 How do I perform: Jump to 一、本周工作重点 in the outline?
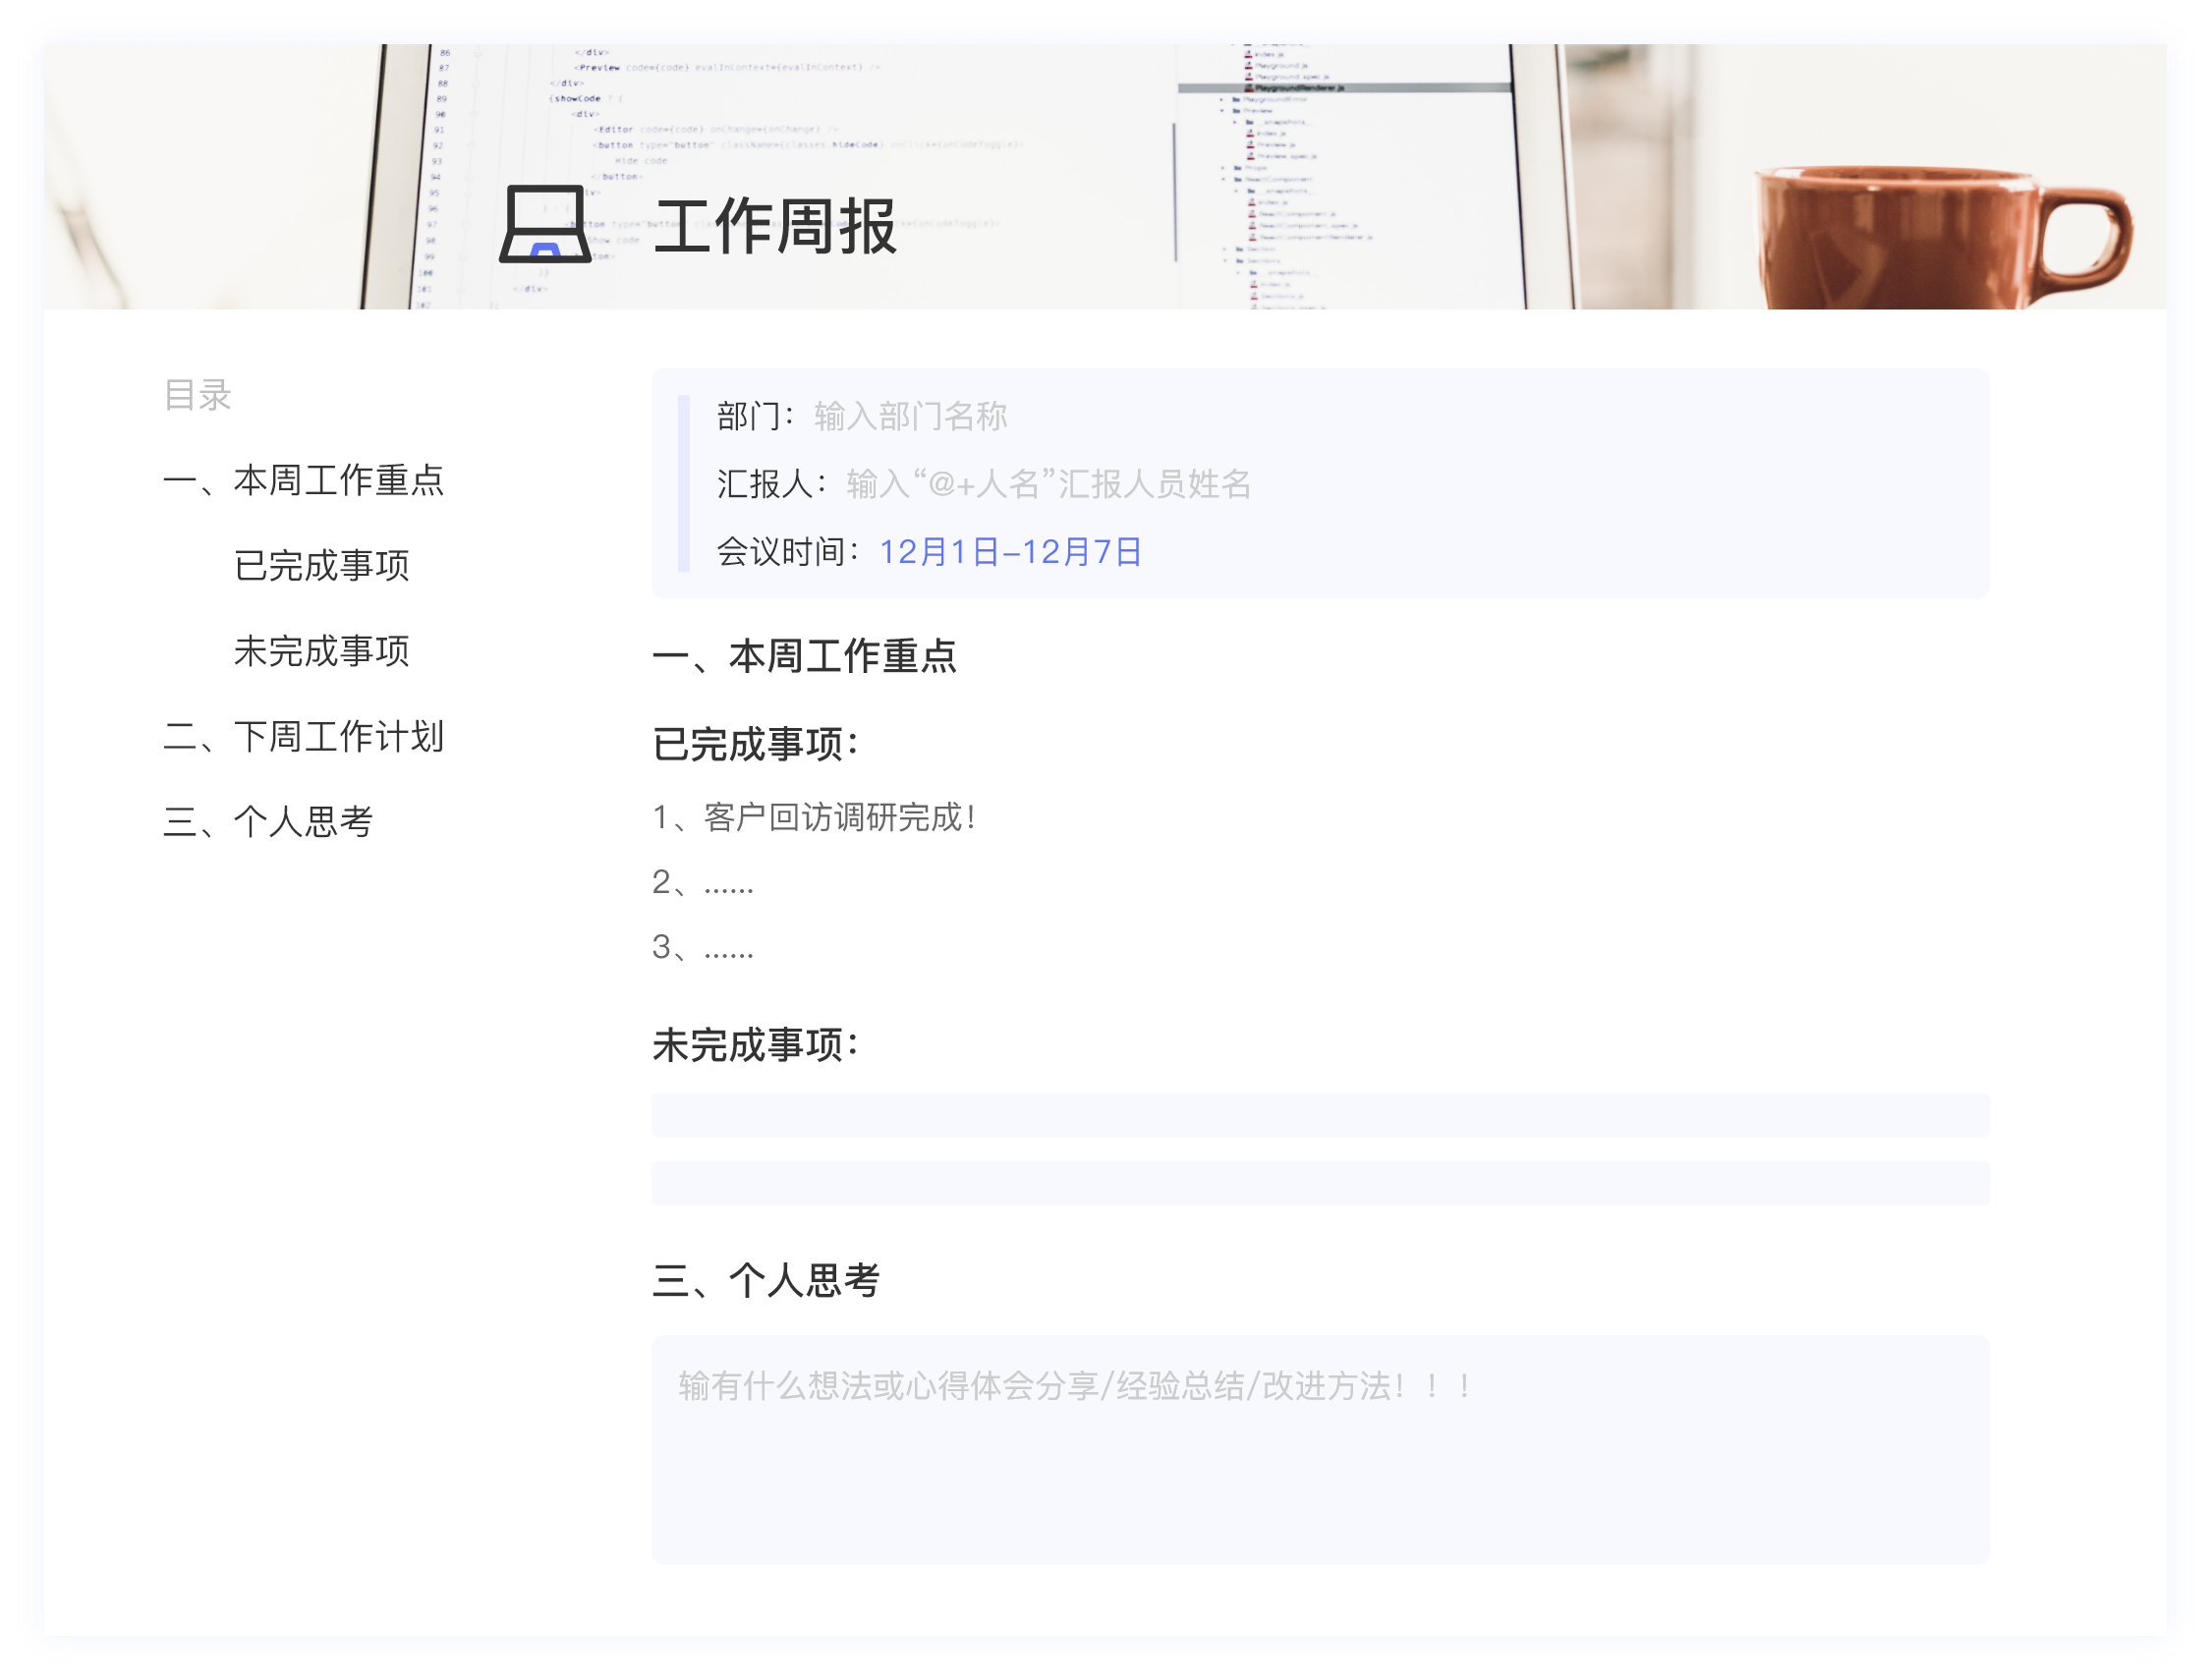(x=303, y=480)
